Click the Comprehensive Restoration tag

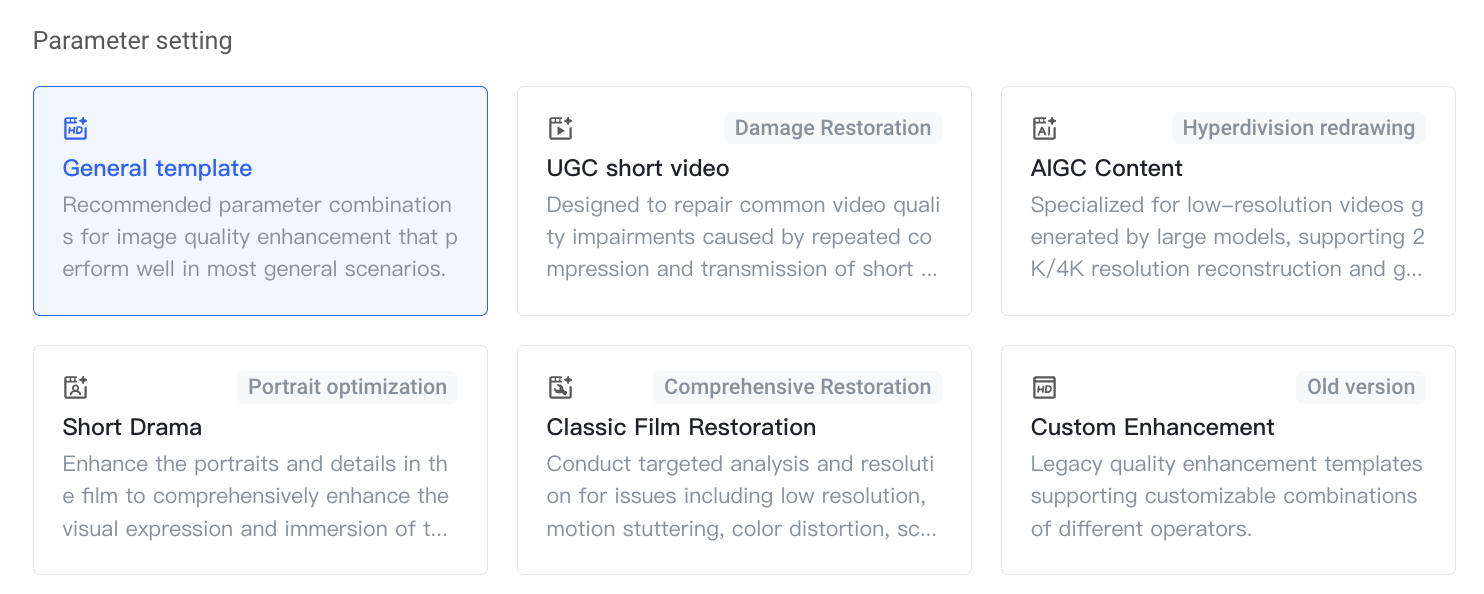(x=797, y=387)
